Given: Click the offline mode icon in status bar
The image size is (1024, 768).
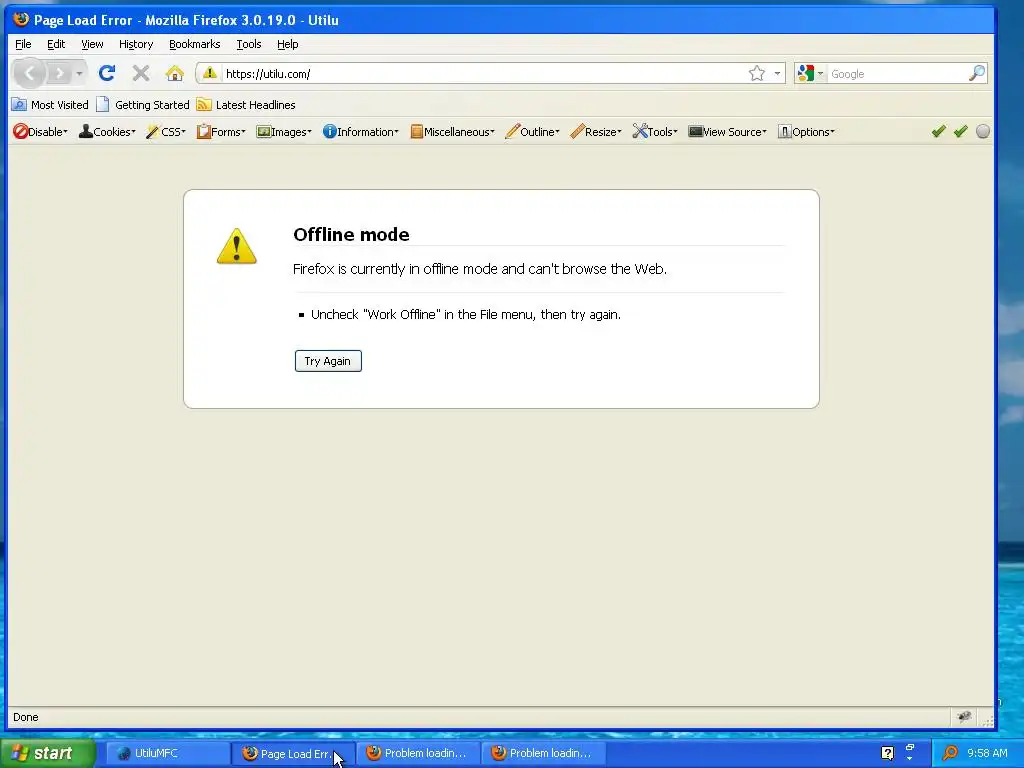Looking at the screenshot, I should coord(964,716).
